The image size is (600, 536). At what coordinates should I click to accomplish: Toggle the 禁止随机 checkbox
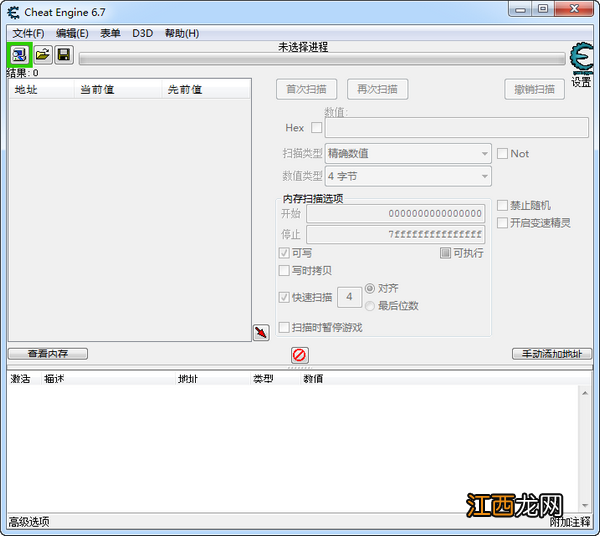pyautogui.click(x=502, y=205)
